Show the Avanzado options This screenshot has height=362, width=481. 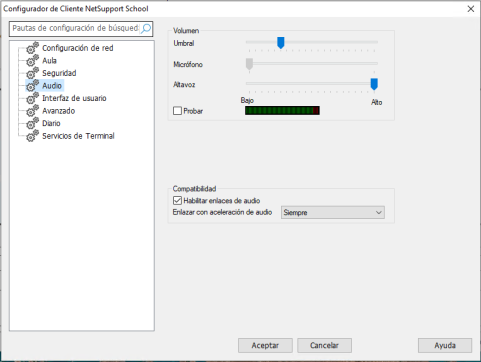coord(58,111)
